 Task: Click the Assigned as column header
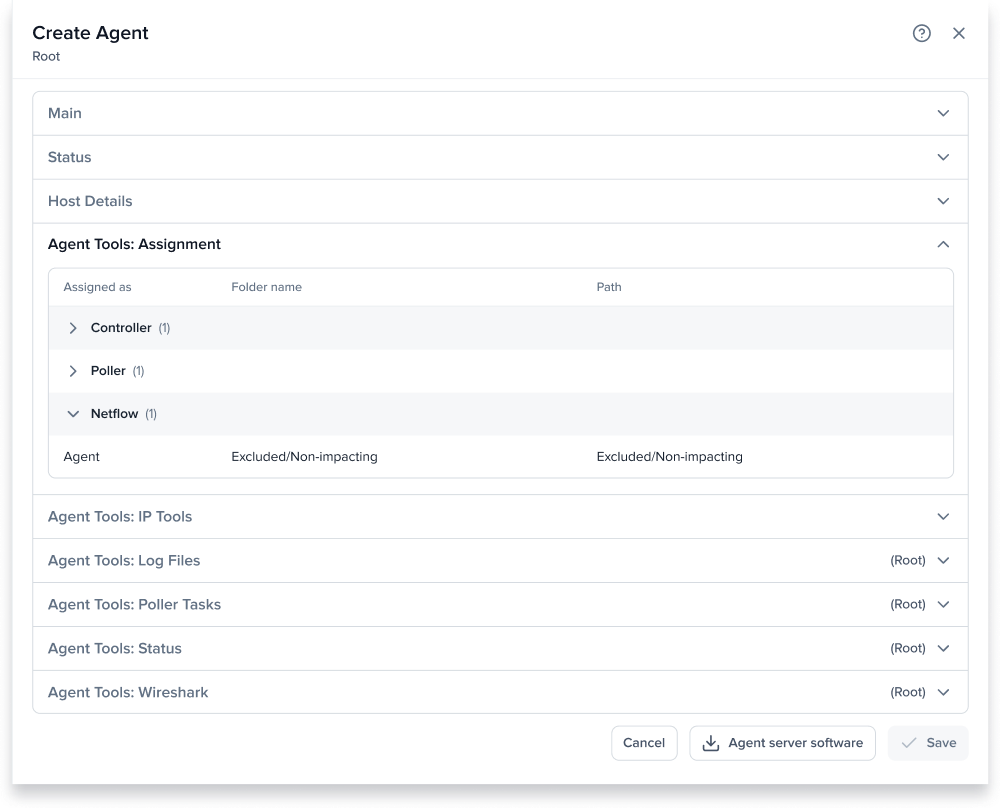coord(97,287)
